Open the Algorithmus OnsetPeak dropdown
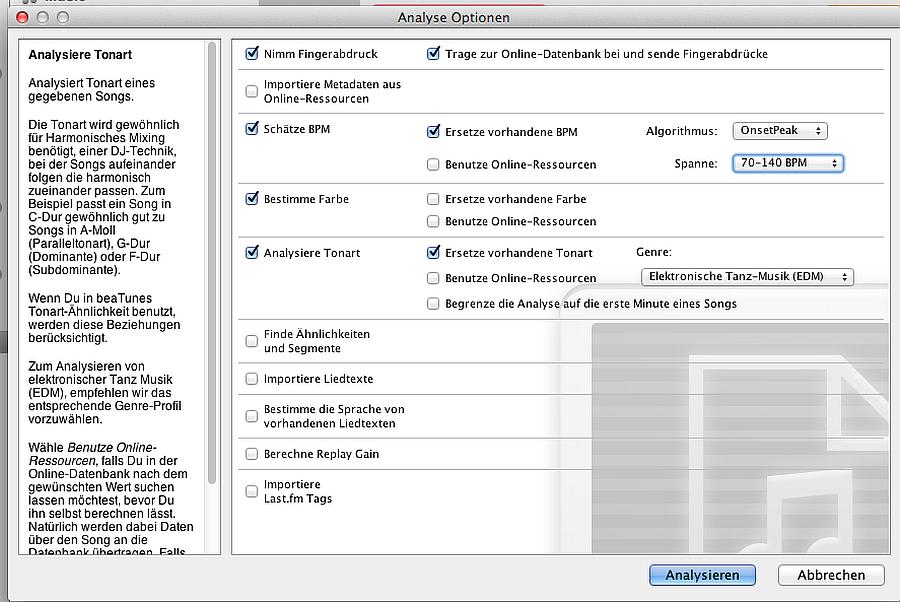900x602 pixels. point(782,131)
